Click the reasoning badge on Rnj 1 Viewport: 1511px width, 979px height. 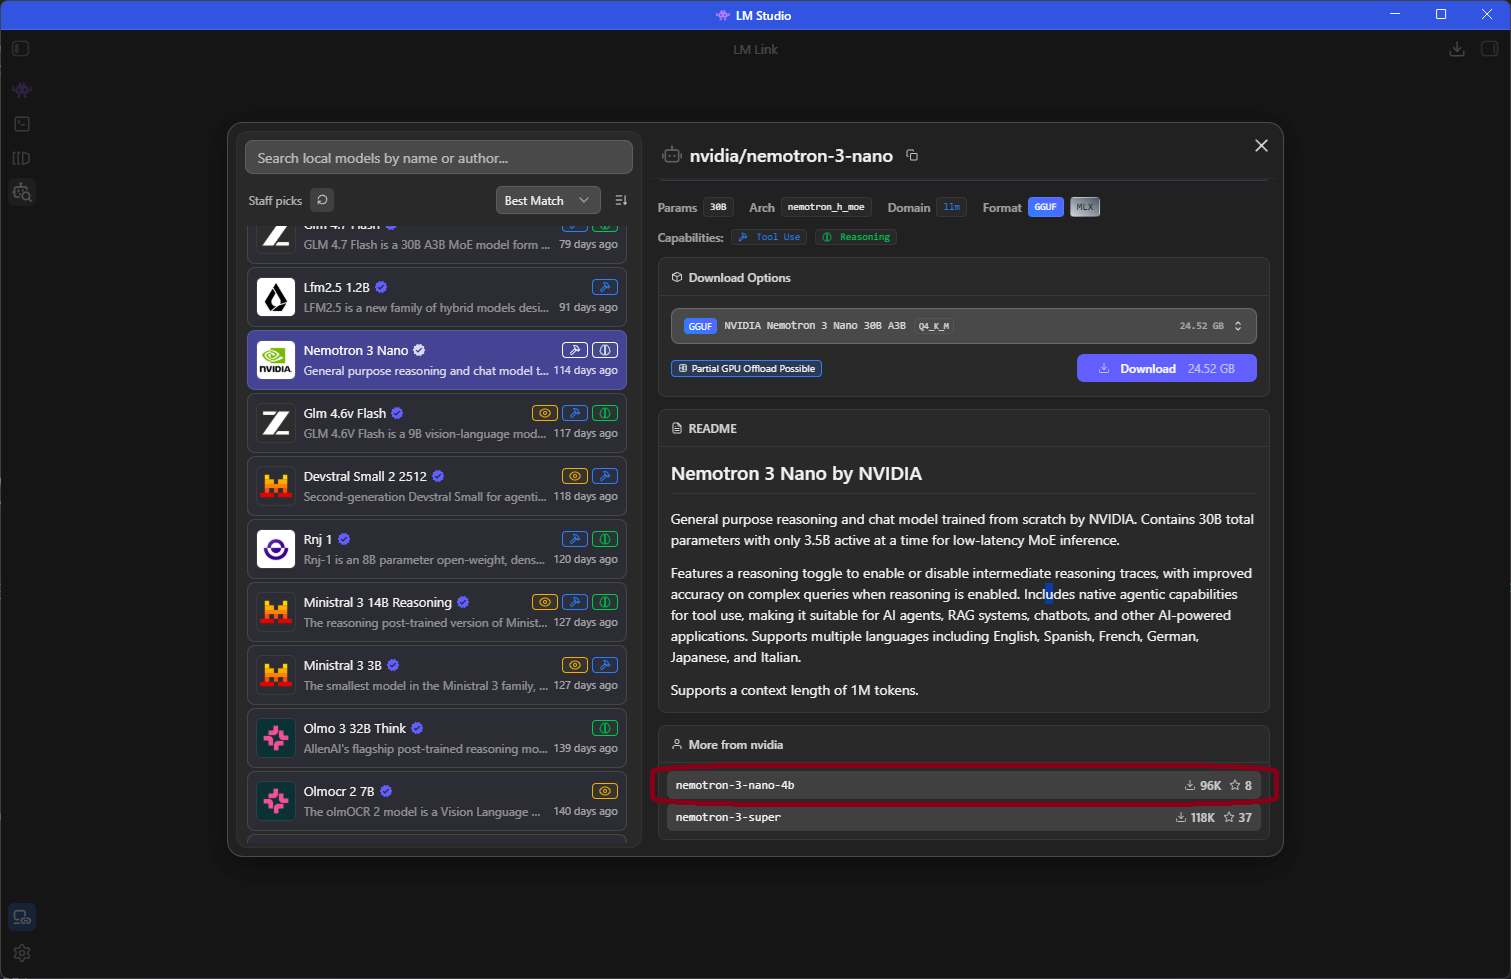(x=605, y=539)
